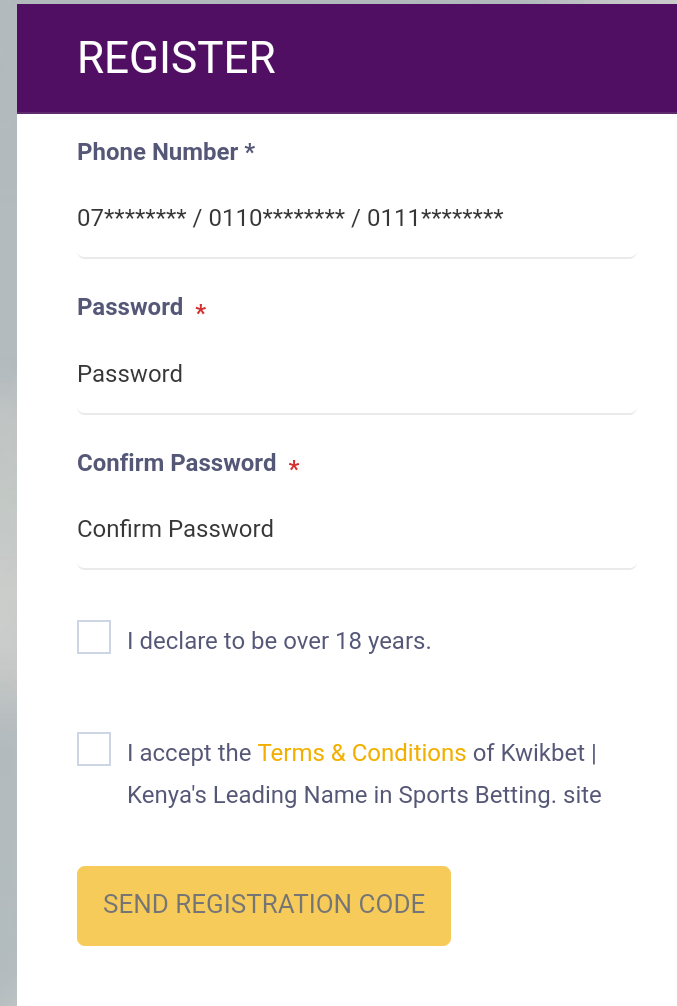Click the Password field label
Viewport: 677px width, 1006px height.
(130, 307)
